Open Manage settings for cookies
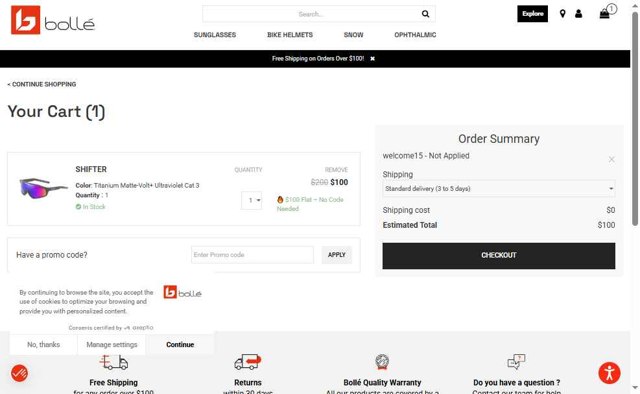 pyautogui.click(x=112, y=345)
